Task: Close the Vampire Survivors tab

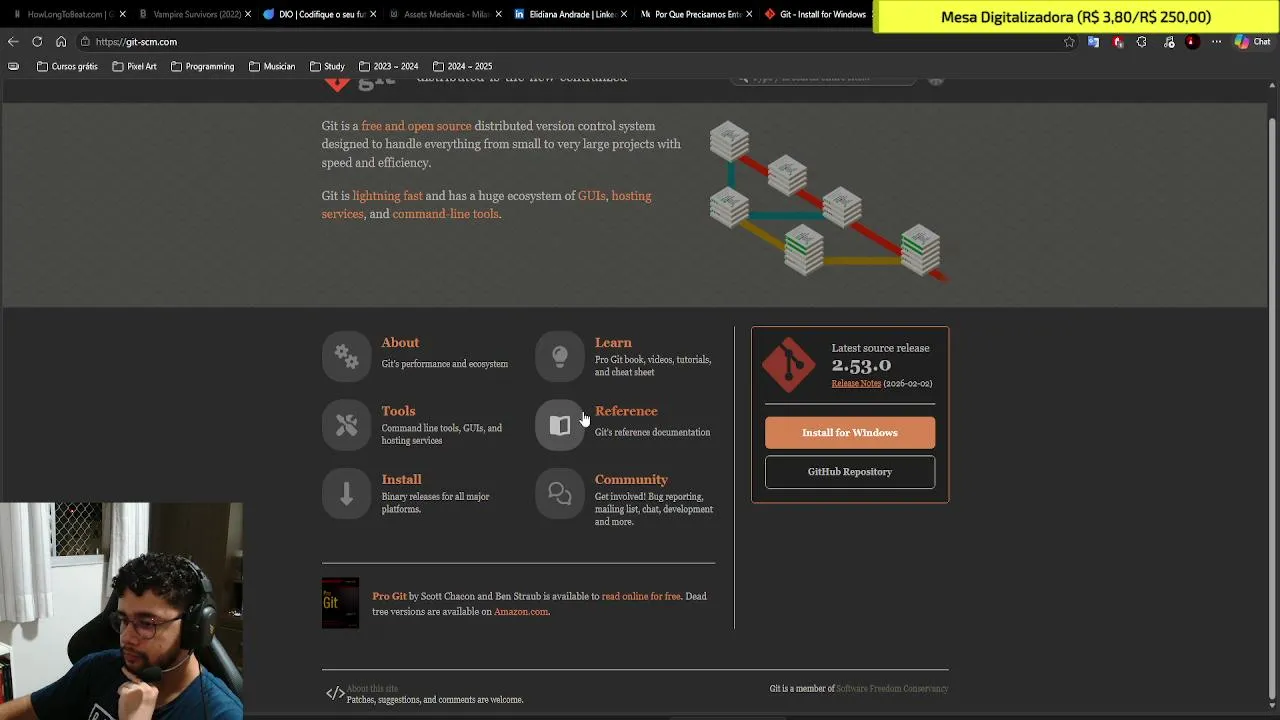Action: [x=248, y=15]
